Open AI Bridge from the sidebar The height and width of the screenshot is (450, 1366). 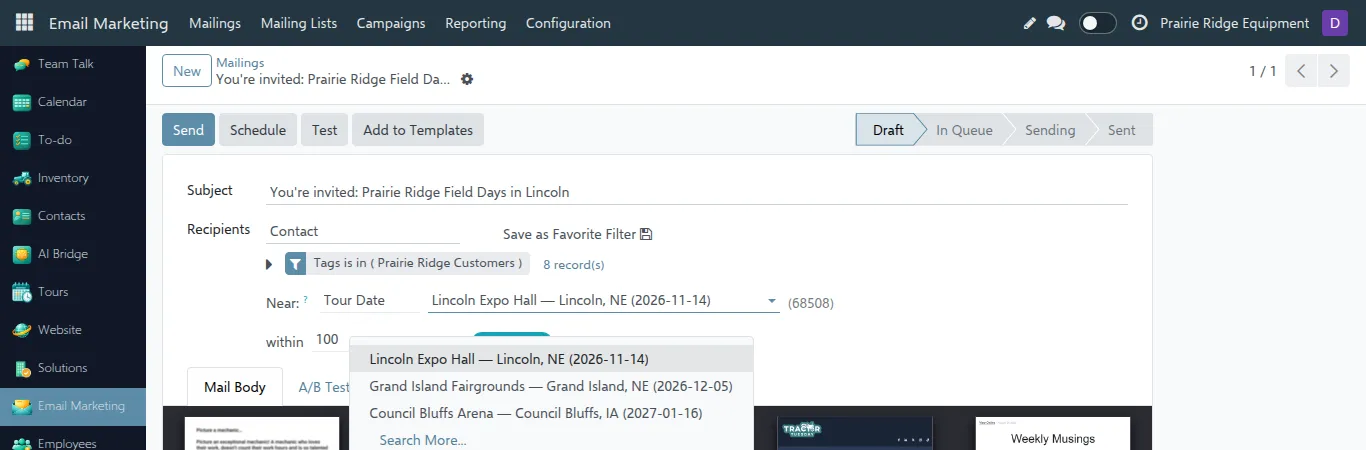[x=73, y=254]
